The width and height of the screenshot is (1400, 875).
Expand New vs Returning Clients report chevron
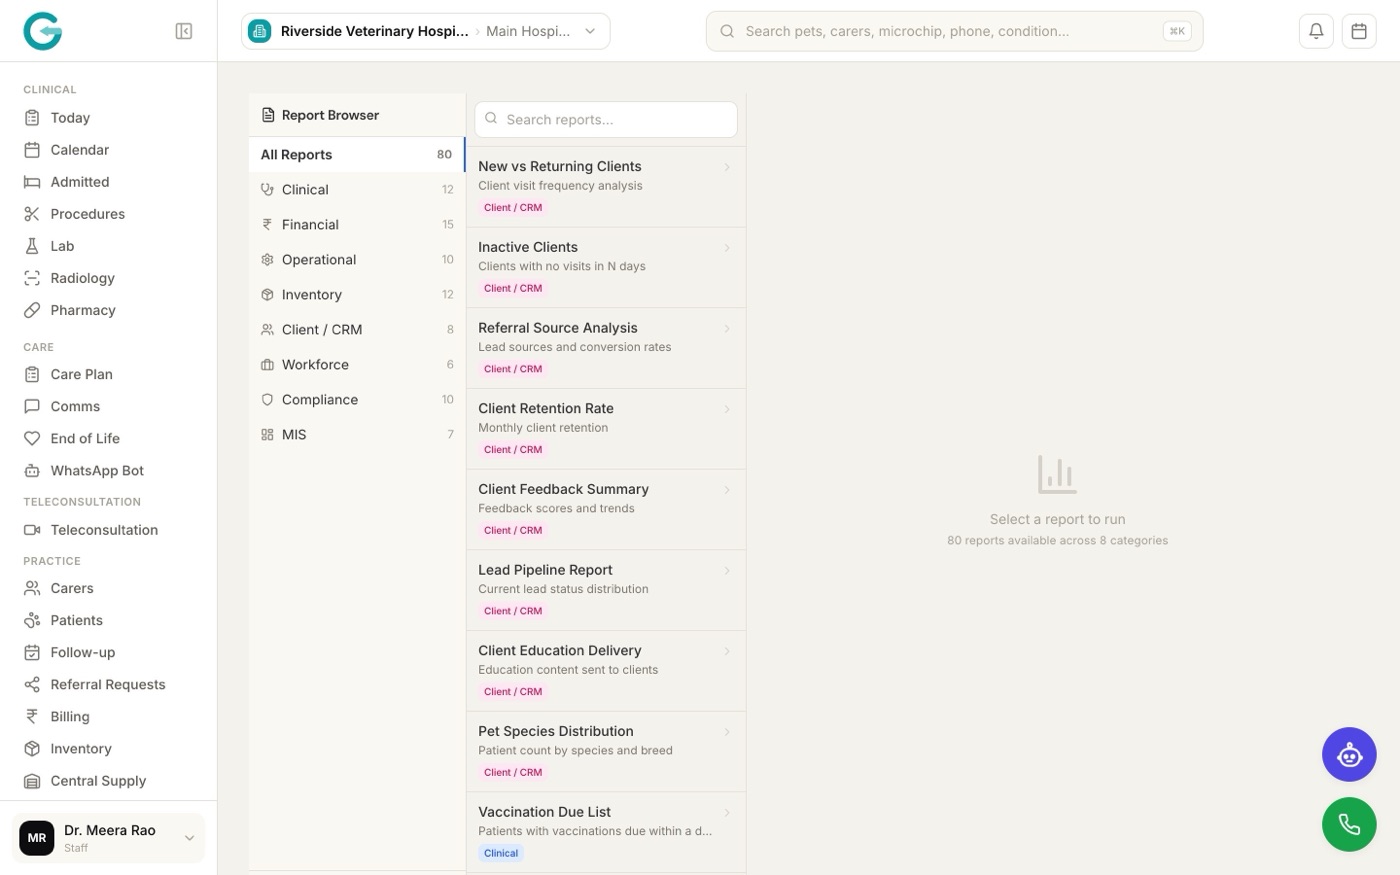point(727,167)
